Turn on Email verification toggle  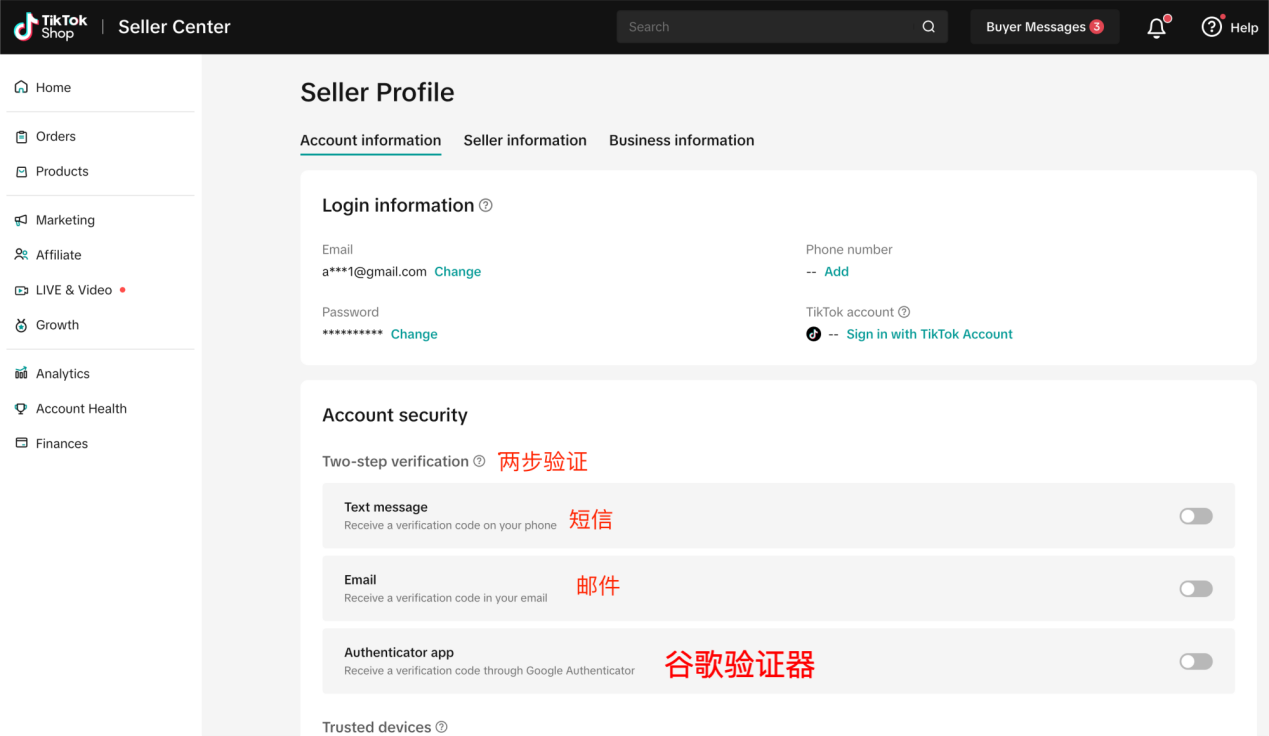tap(1195, 589)
